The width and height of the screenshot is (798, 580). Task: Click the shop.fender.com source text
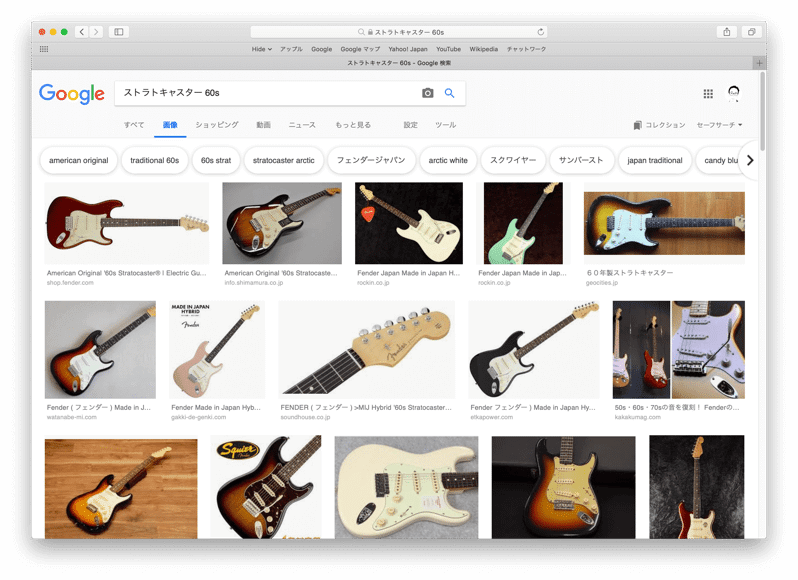(x=70, y=283)
